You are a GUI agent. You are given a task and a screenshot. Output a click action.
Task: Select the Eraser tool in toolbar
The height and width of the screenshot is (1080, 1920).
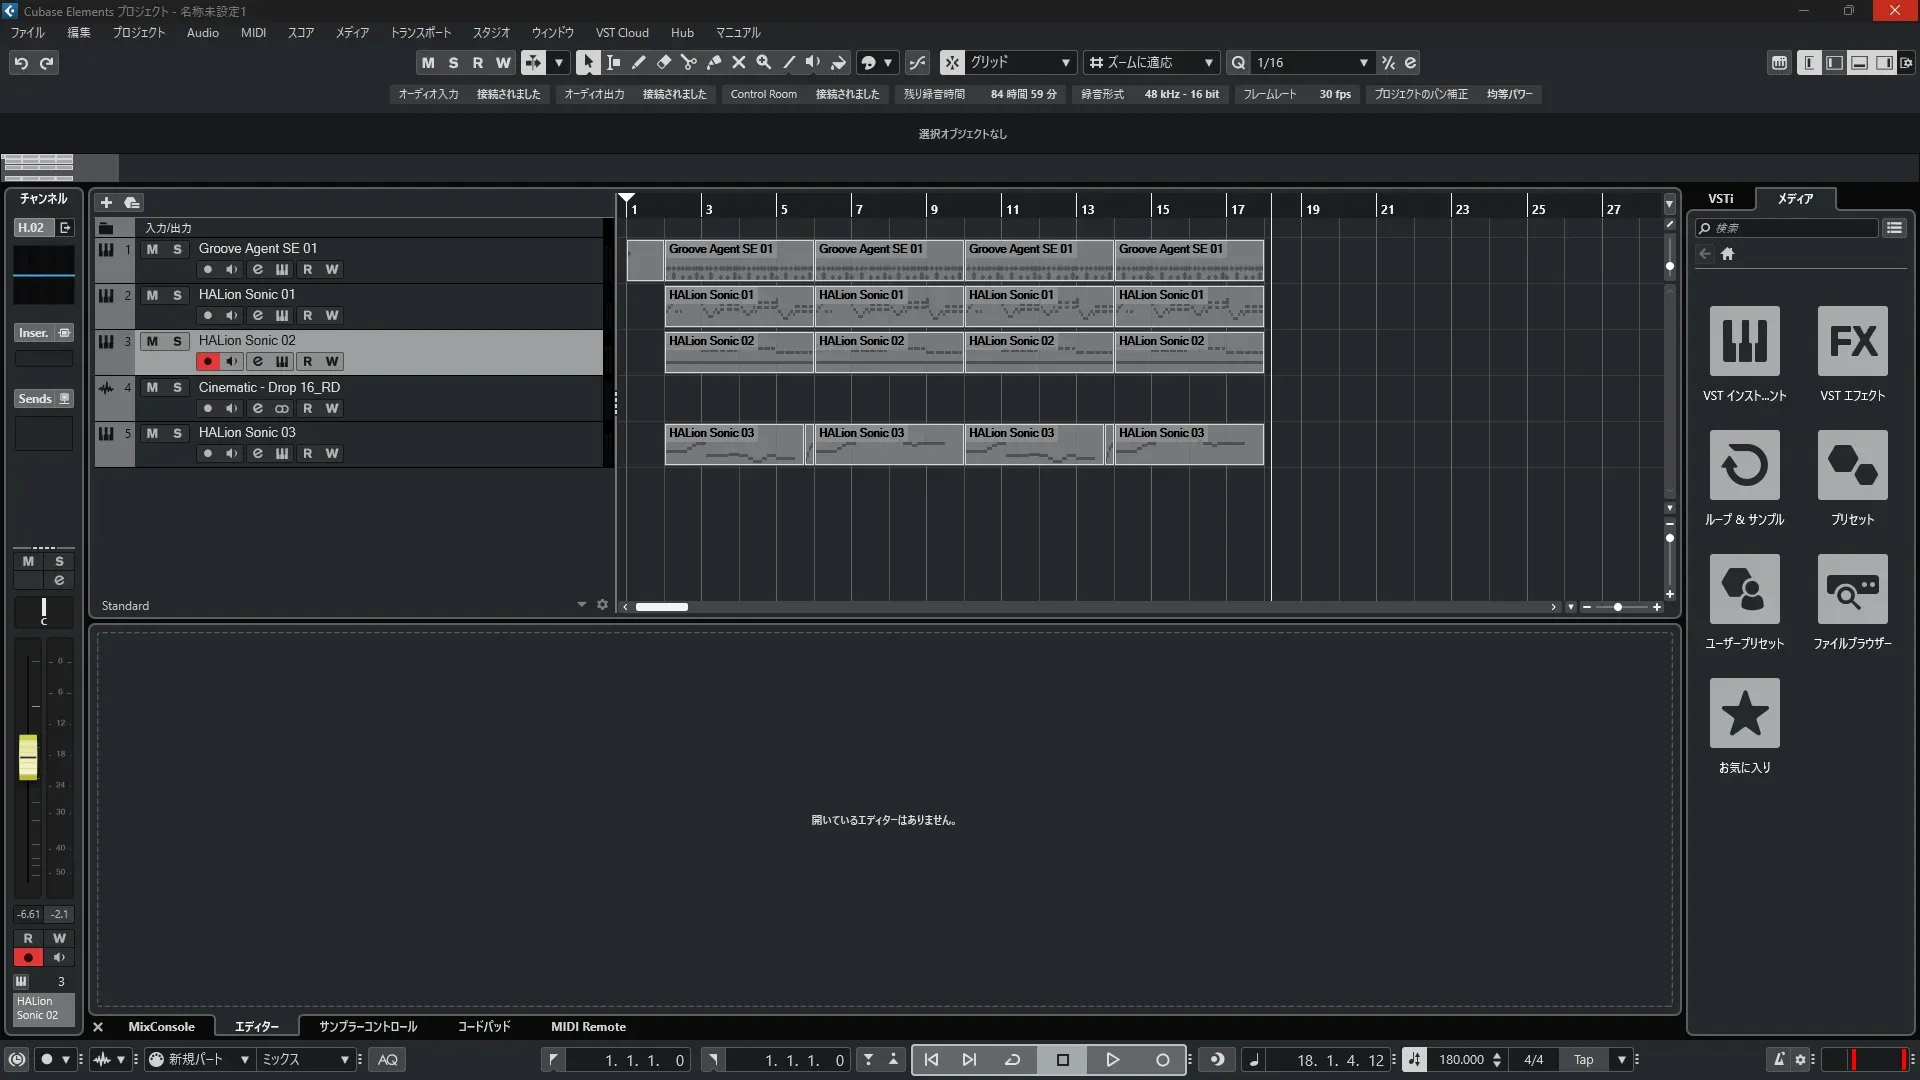coord(663,62)
